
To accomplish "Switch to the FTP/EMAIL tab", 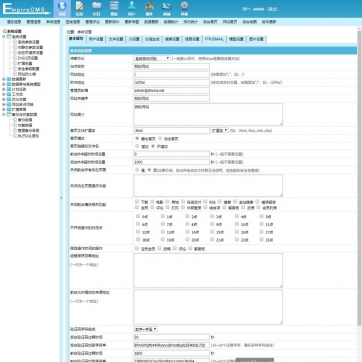I will (x=214, y=39).
